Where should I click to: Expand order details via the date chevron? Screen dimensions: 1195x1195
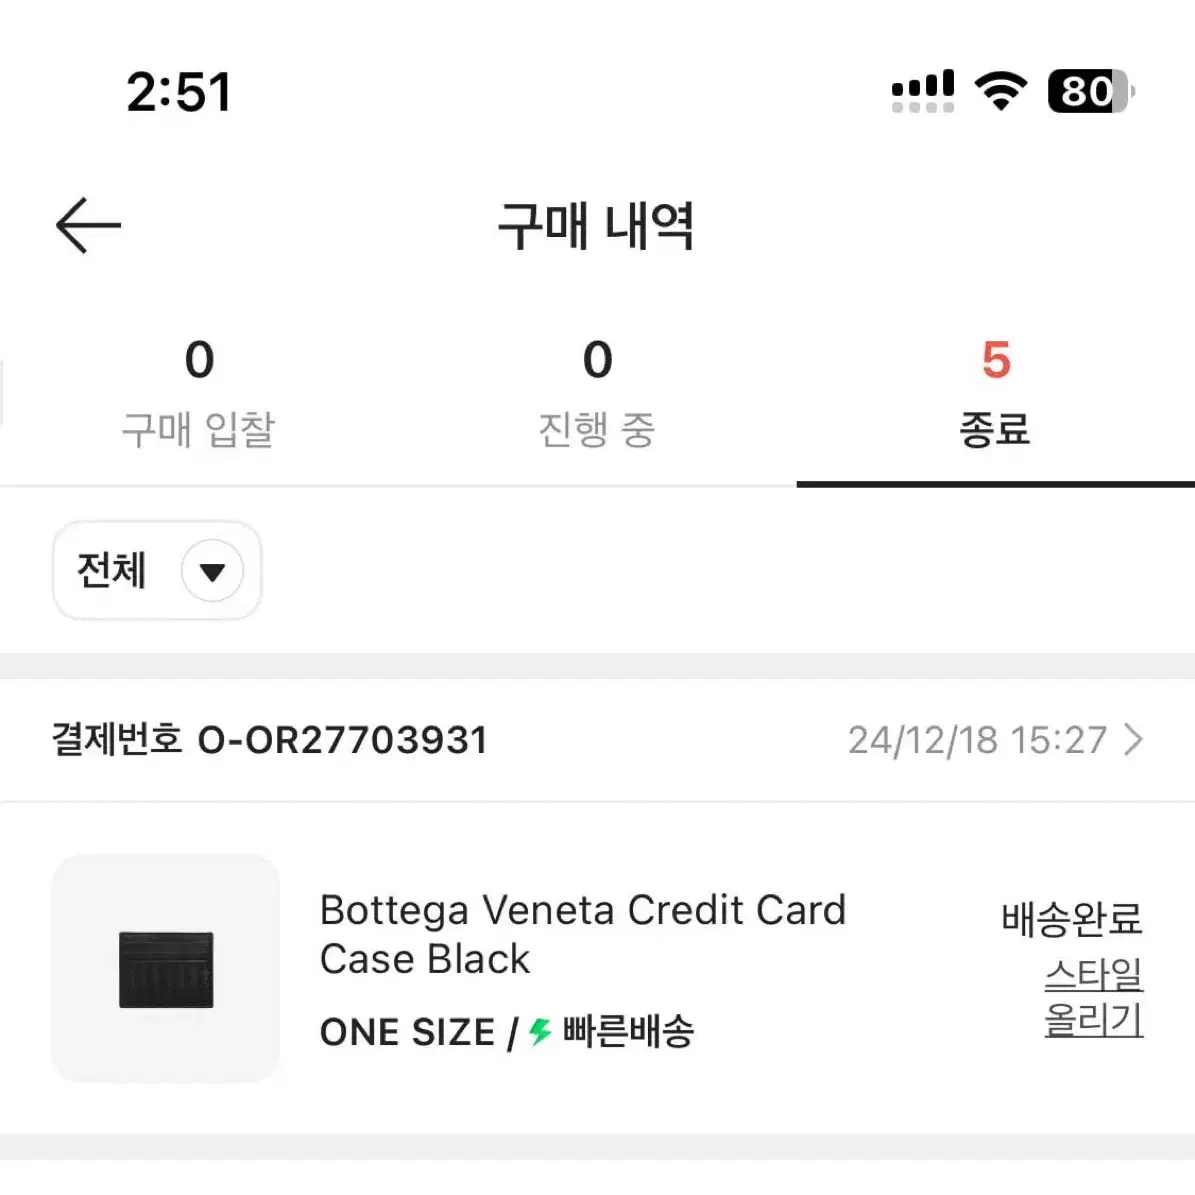[1133, 740]
